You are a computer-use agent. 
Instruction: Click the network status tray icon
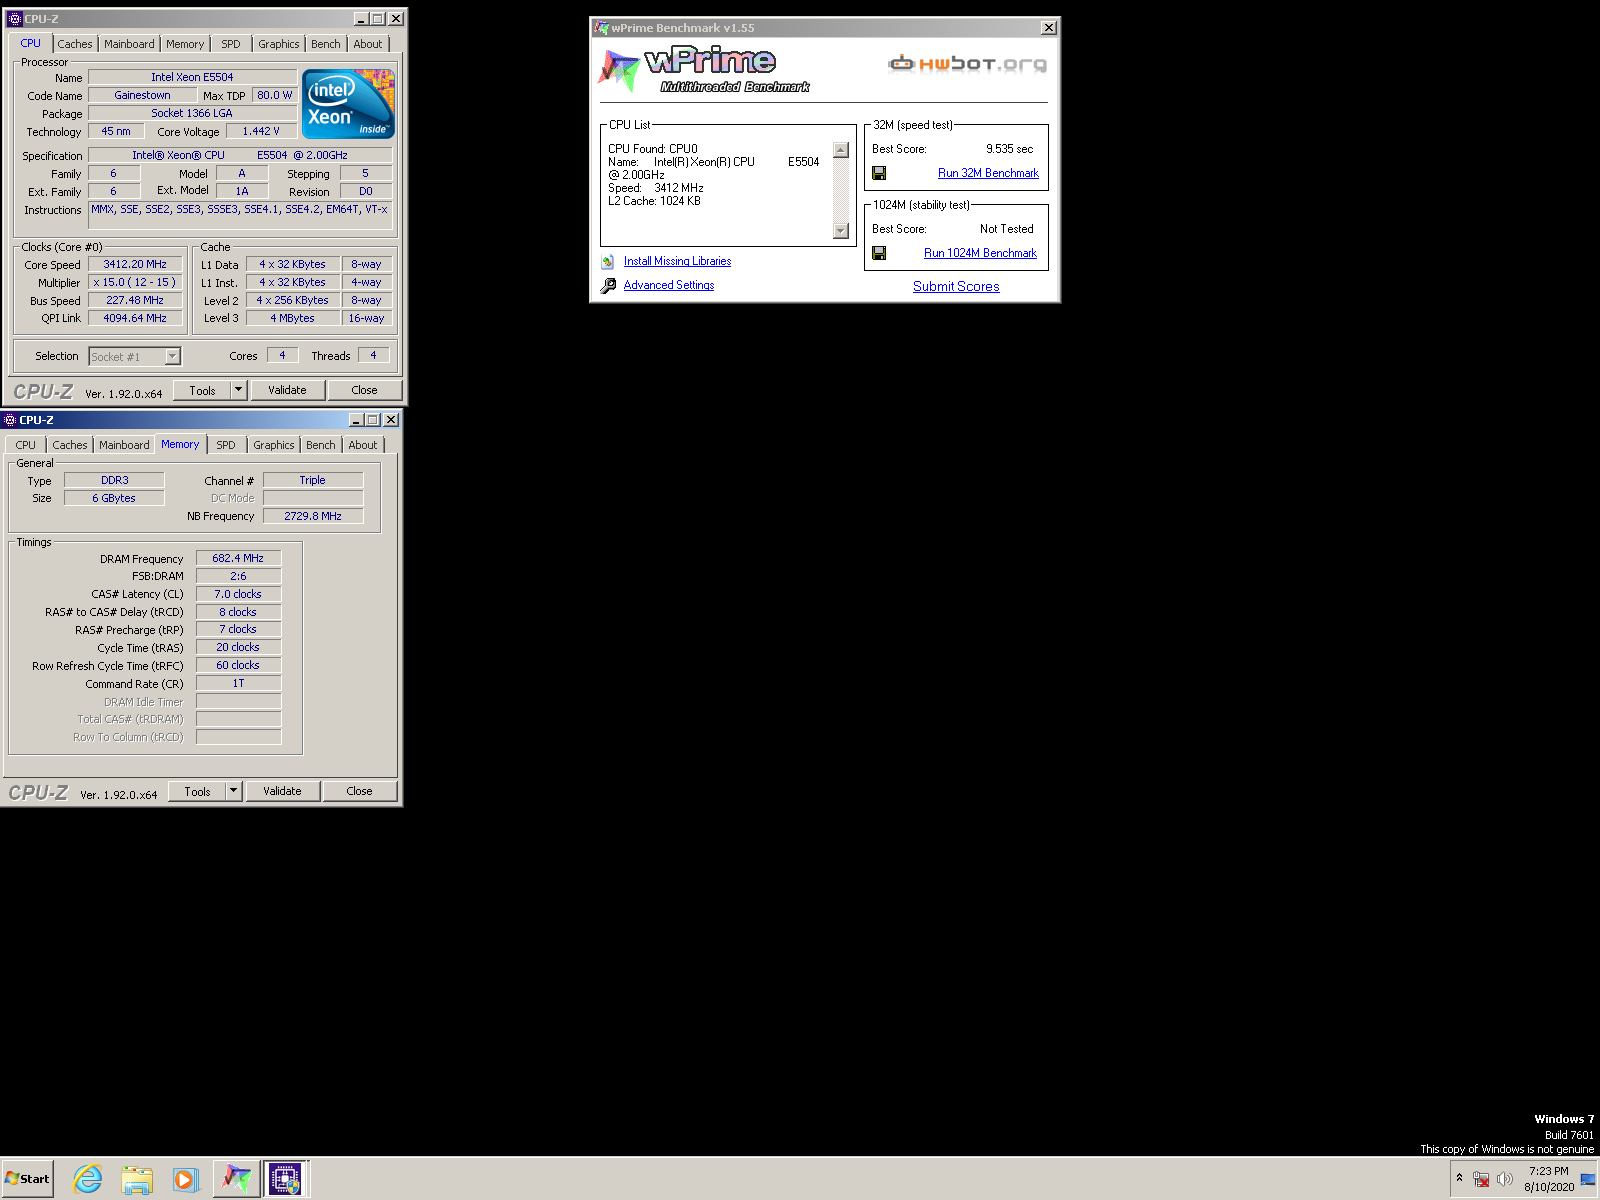click(x=1481, y=1179)
